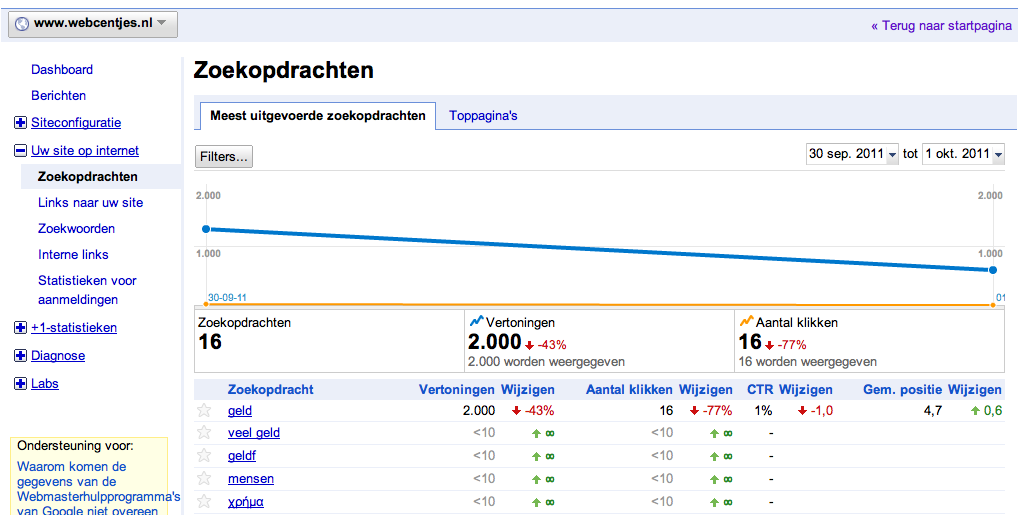Expand the Labs plus icon

click(x=20, y=384)
